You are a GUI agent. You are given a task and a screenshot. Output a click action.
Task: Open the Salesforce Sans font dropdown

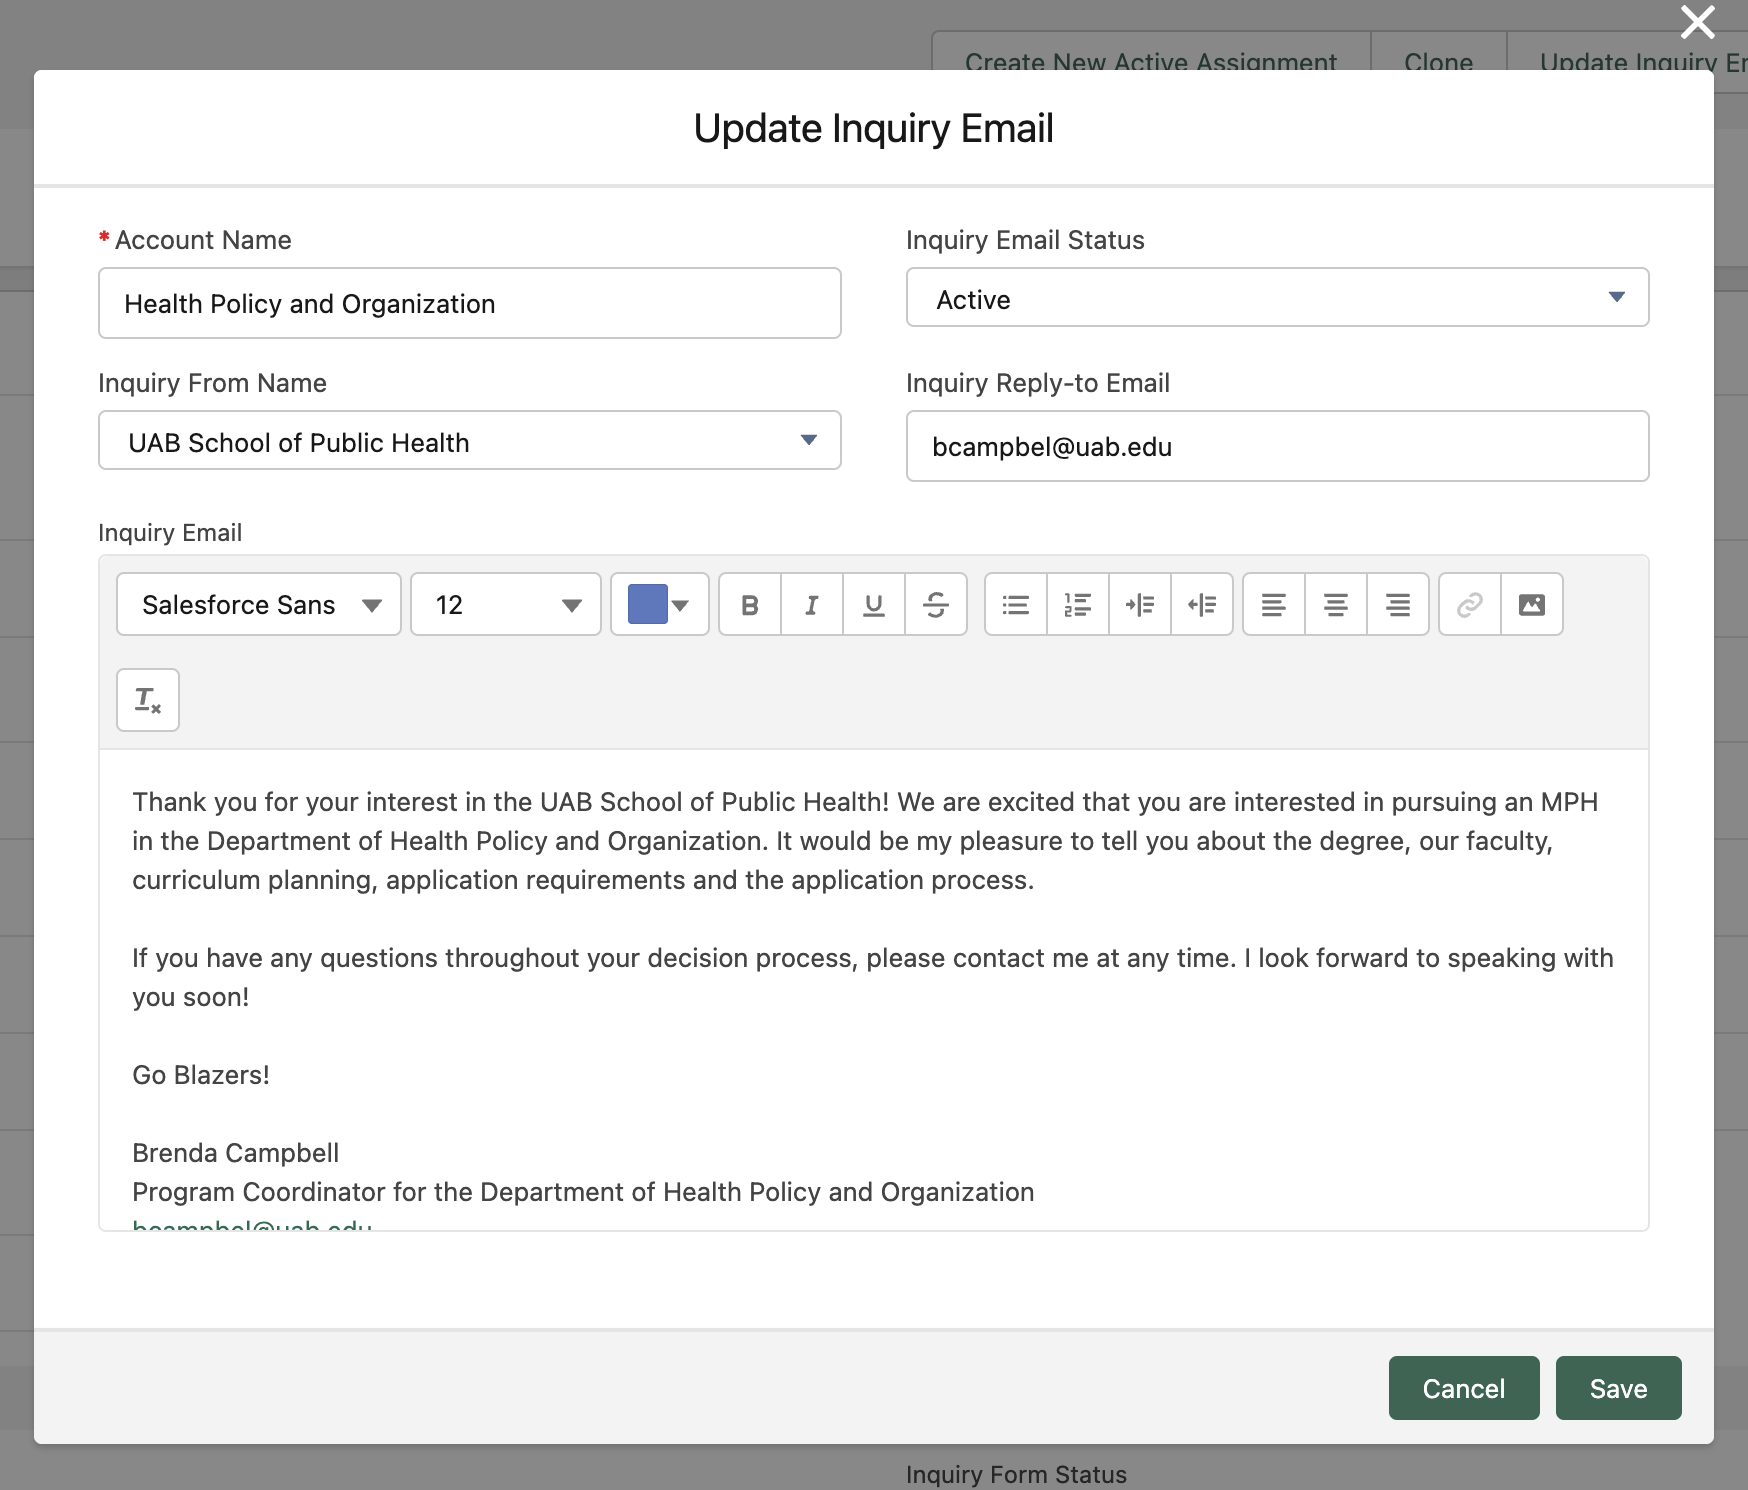pyautogui.click(x=257, y=604)
